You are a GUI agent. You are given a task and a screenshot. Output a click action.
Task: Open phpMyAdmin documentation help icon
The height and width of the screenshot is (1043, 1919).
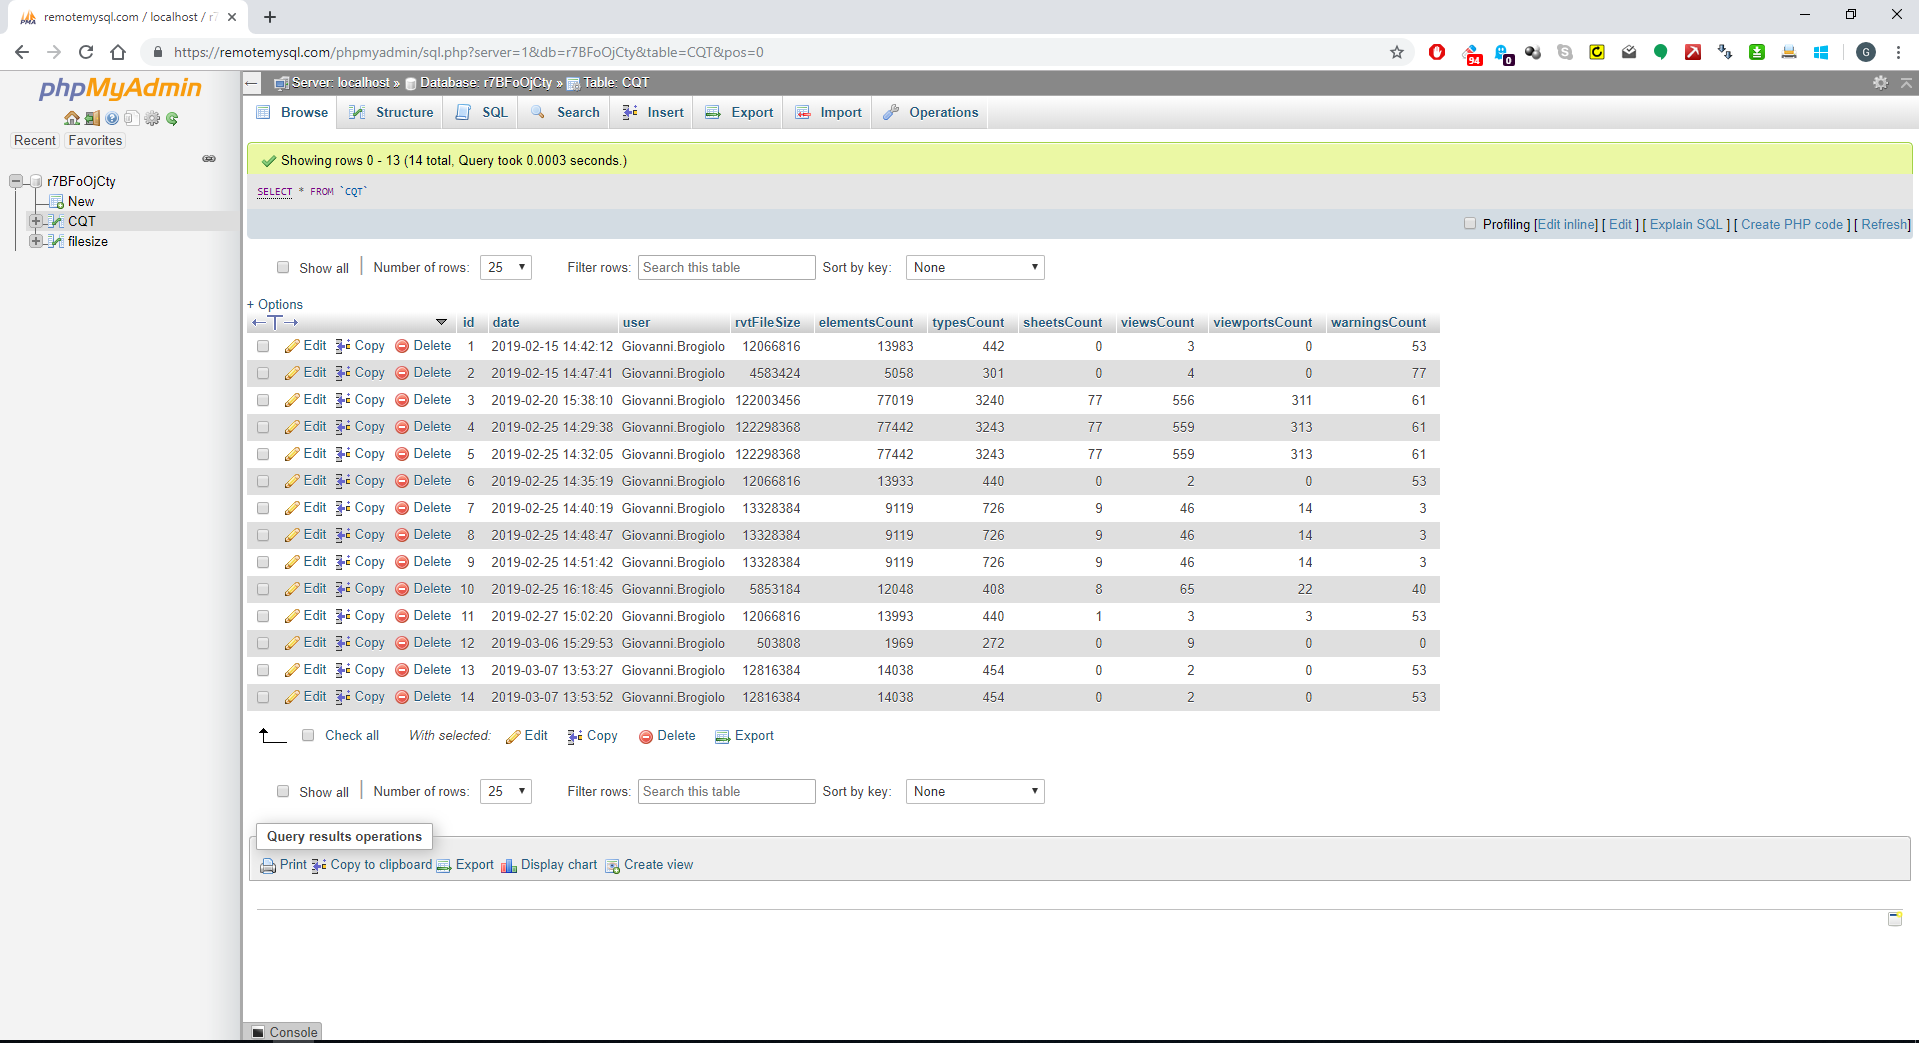pyautogui.click(x=112, y=118)
